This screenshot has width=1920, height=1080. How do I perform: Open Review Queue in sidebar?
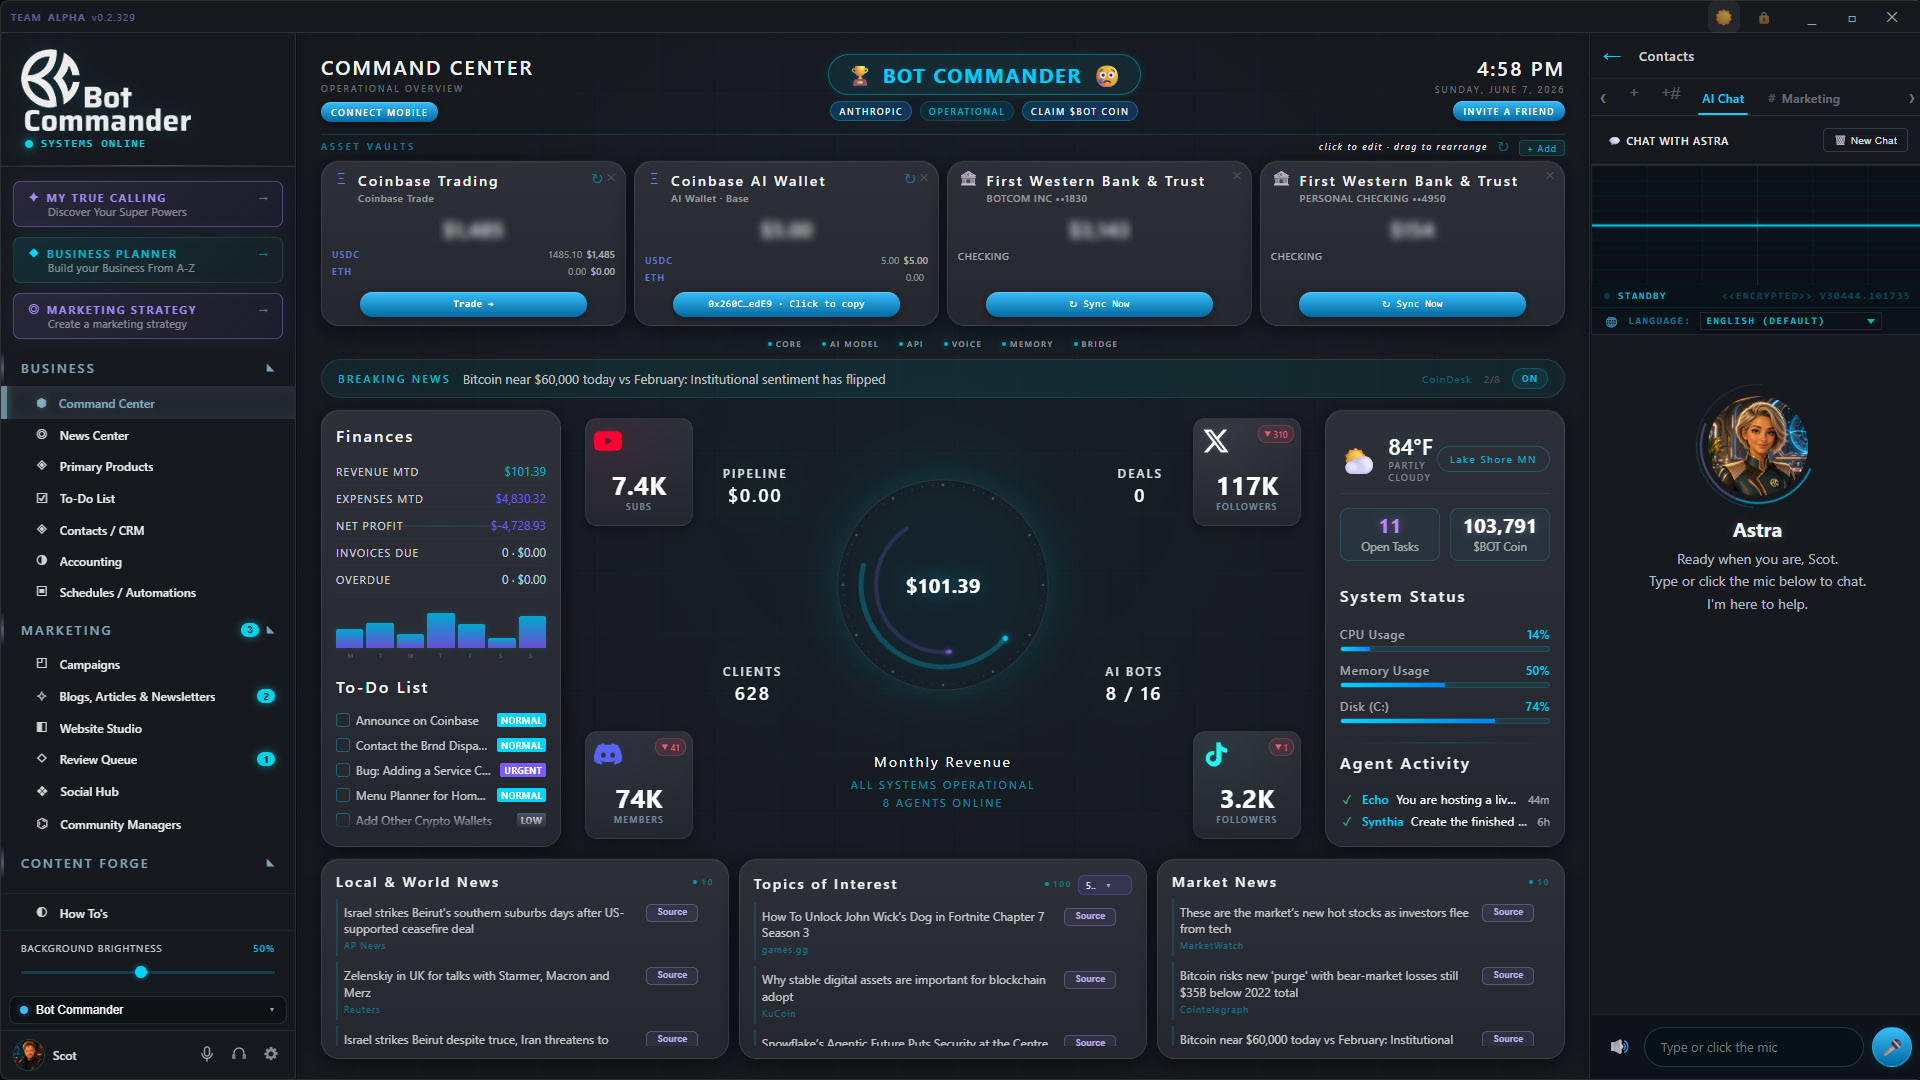[x=98, y=759]
